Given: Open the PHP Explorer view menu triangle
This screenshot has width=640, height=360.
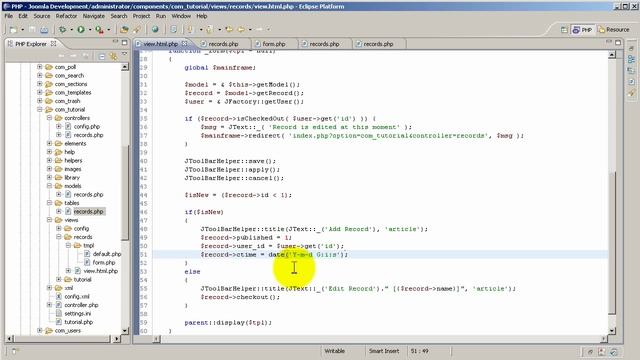Looking at the screenshot, I should click(124, 54).
